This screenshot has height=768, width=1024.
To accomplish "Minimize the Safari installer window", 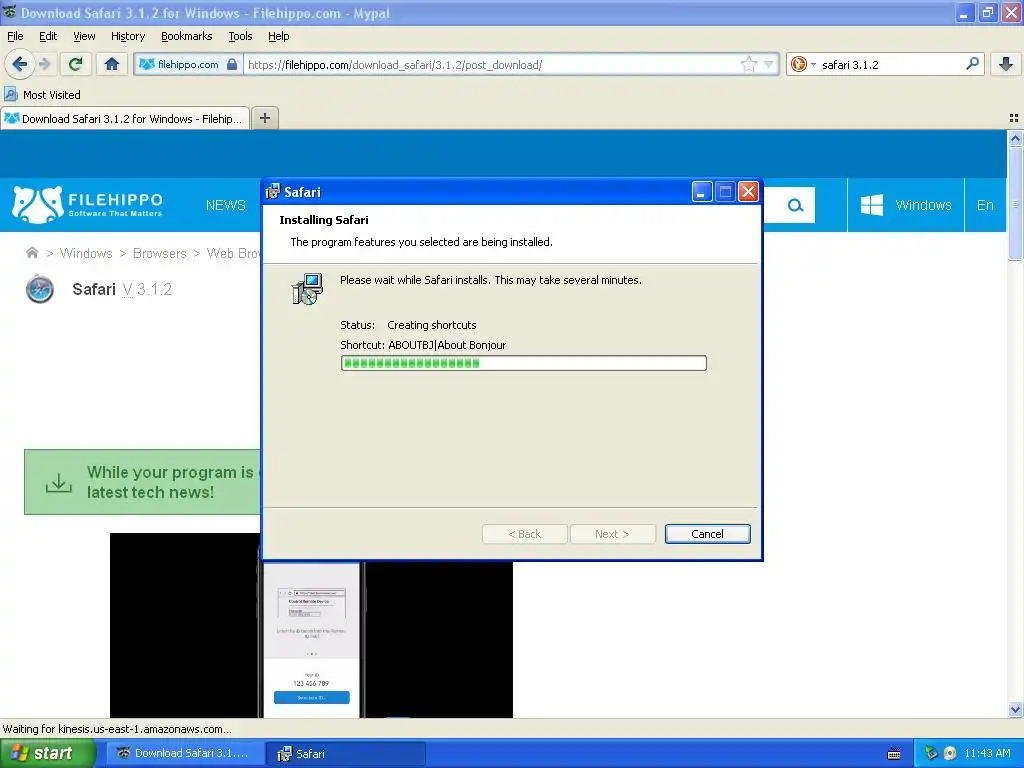I will [702, 191].
